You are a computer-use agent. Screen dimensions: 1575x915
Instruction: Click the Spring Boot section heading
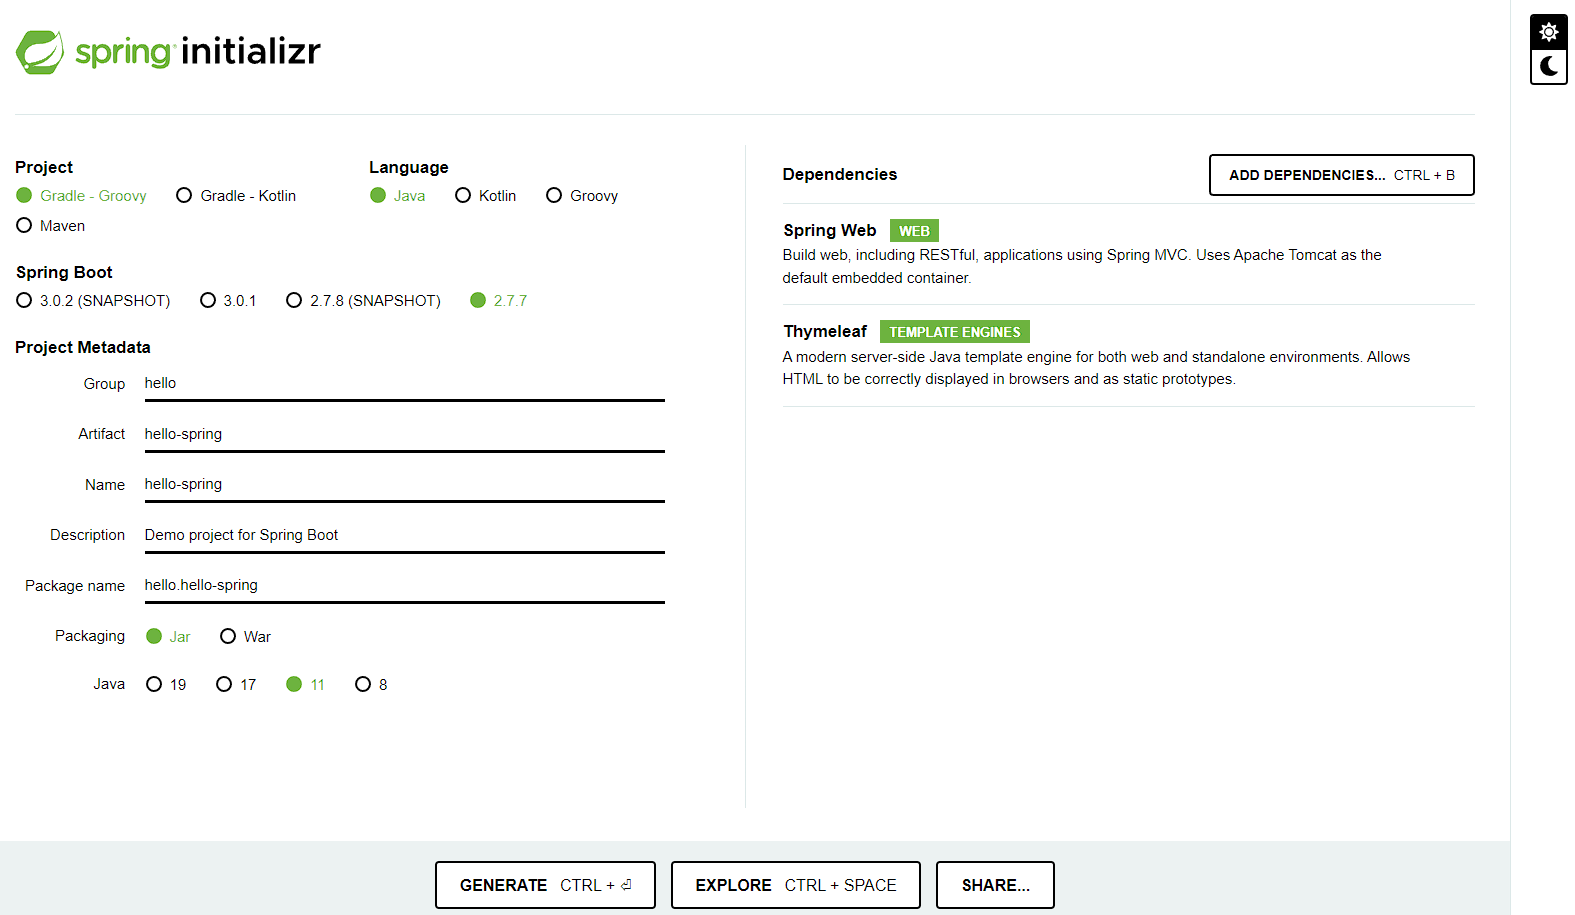[64, 273]
